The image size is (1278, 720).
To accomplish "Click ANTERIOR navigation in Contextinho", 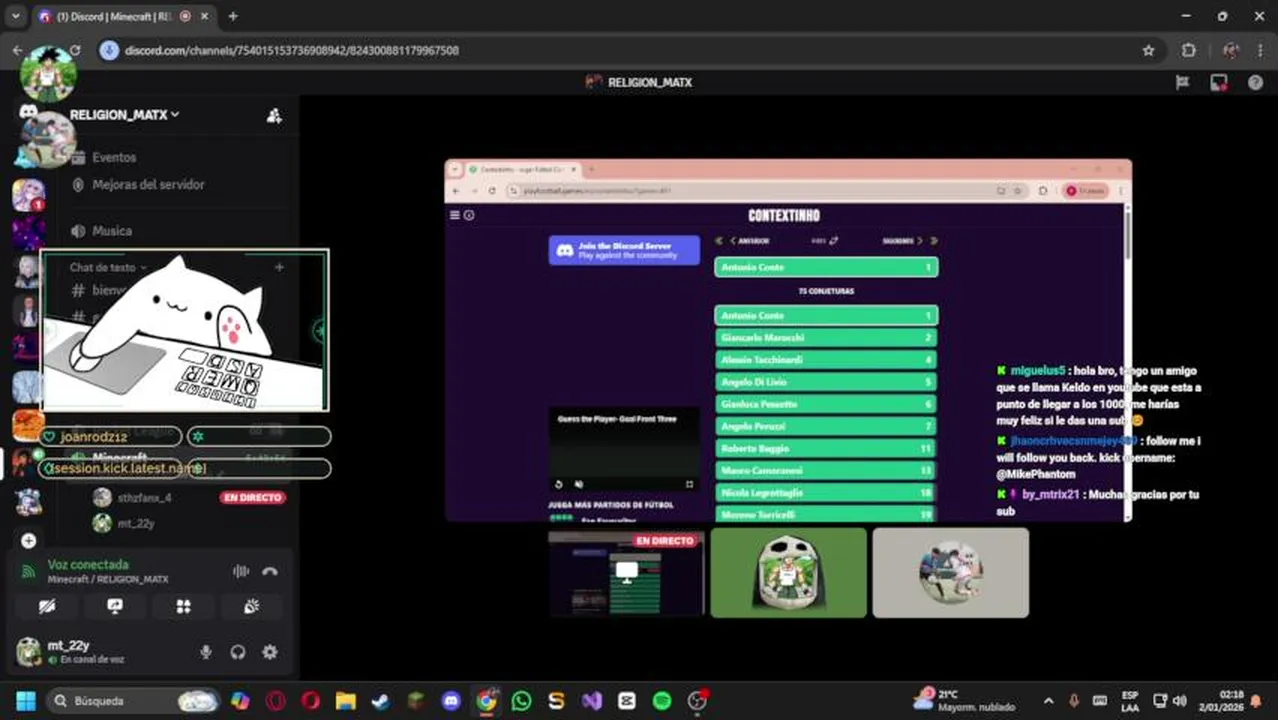I will tap(749, 241).
